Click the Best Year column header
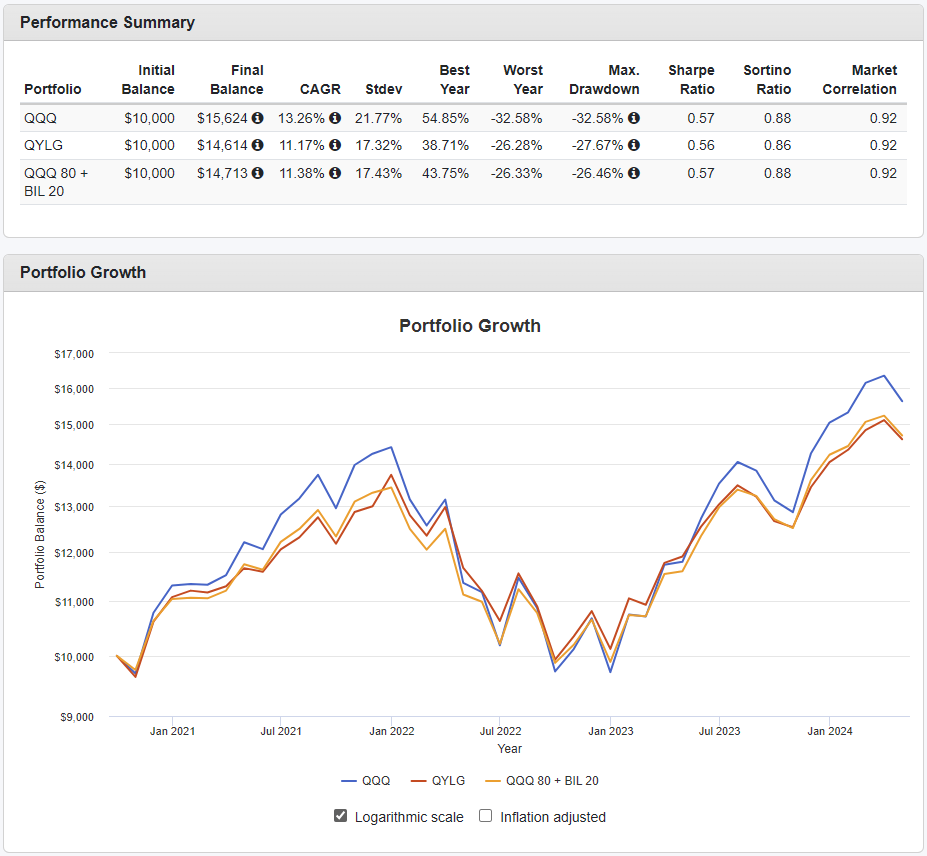 pyautogui.click(x=455, y=80)
